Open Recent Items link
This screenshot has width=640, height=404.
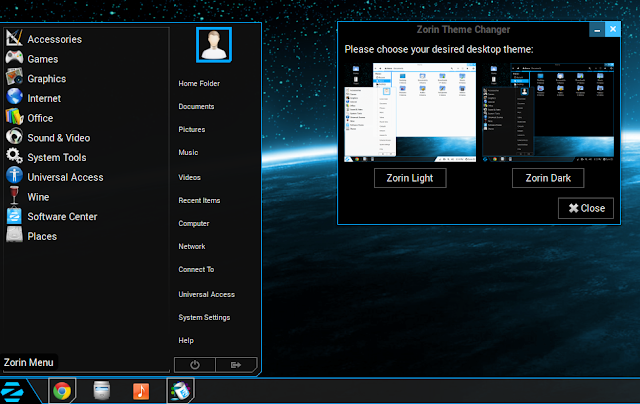pos(199,200)
